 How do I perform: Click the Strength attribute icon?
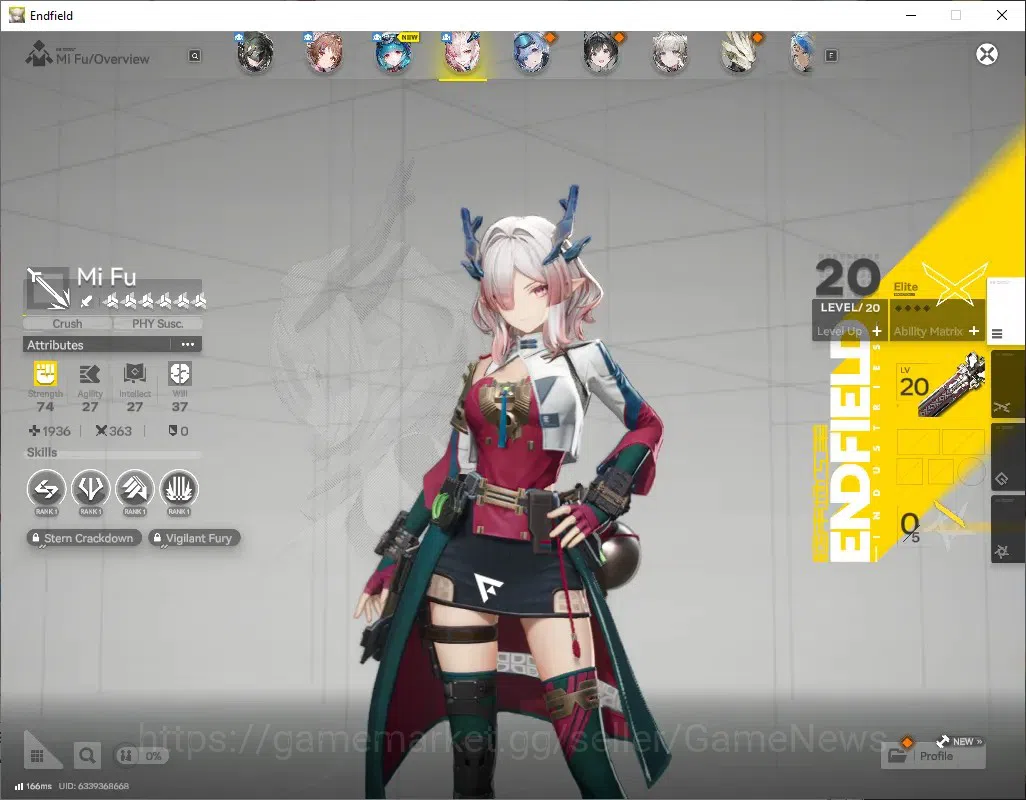(45, 374)
